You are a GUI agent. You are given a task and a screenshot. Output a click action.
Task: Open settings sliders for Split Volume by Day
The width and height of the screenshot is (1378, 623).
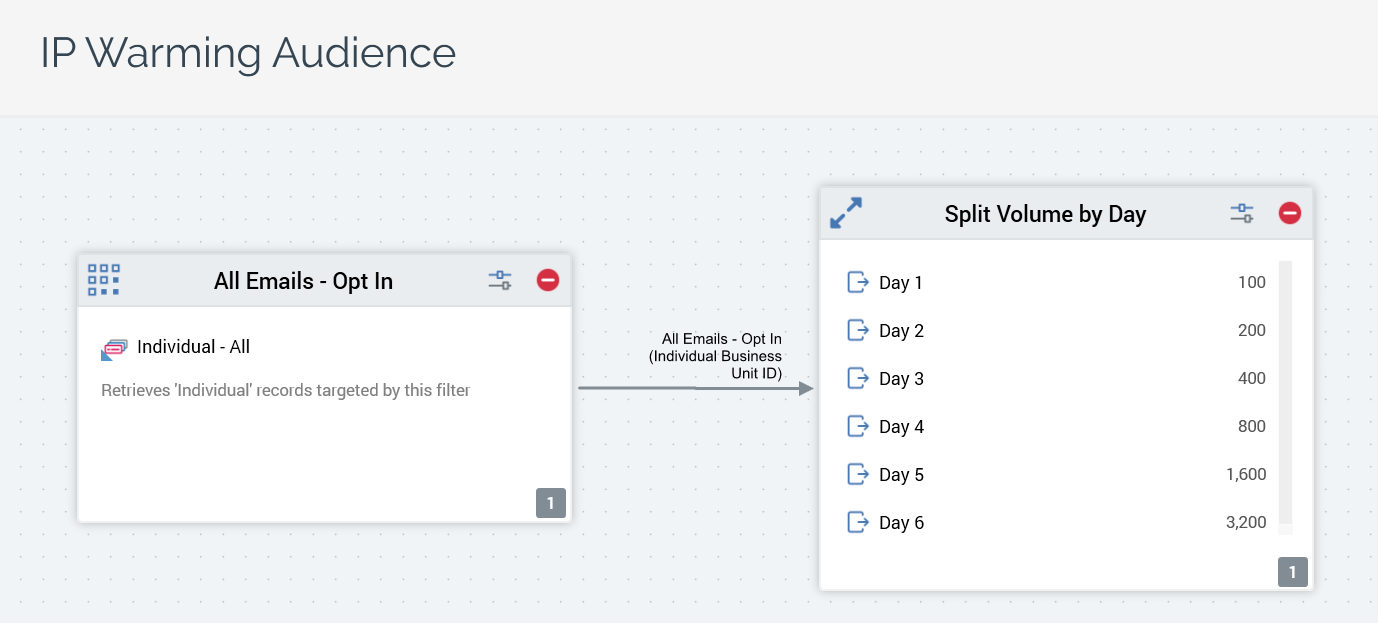[x=1241, y=213]
